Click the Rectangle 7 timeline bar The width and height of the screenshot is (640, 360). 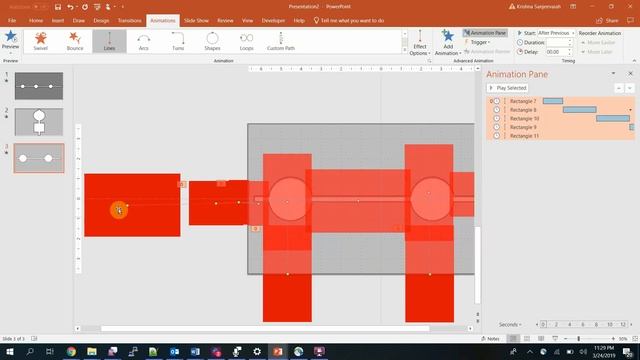coord(553,101)
